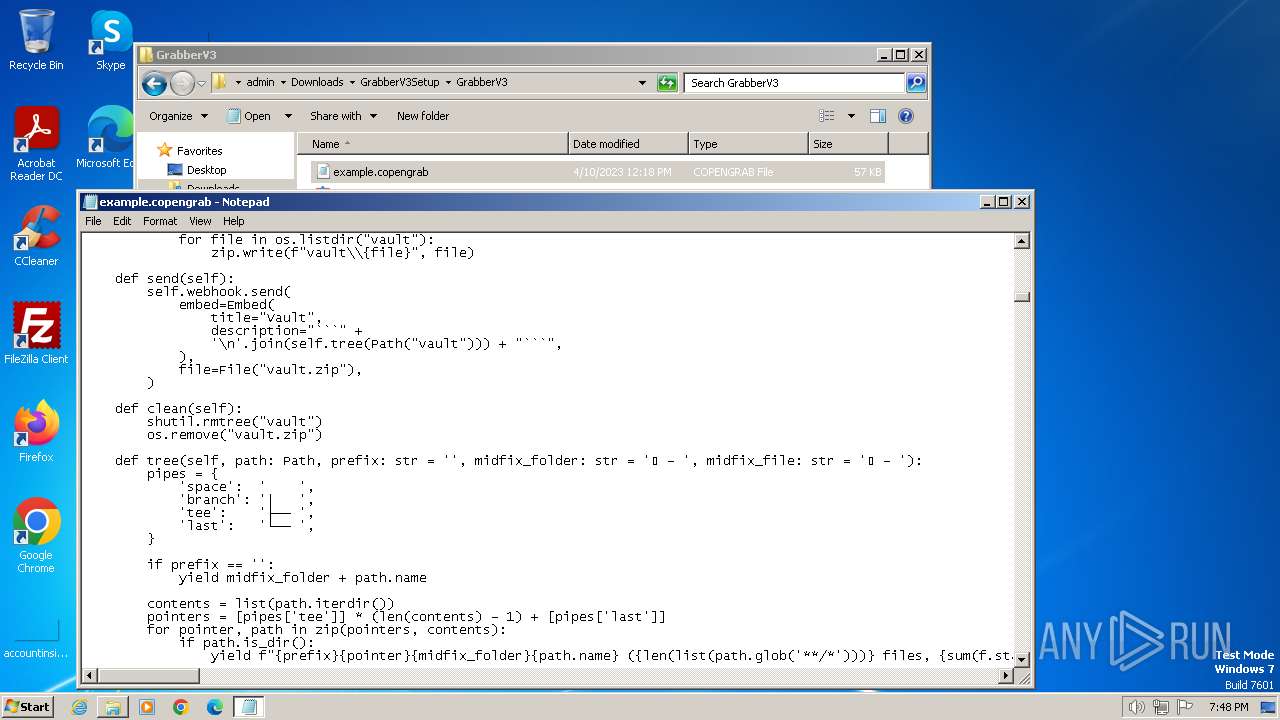Open the Acrobat Reader DC shortcut
The image size is (1280, 720).
tap(36, 144)
